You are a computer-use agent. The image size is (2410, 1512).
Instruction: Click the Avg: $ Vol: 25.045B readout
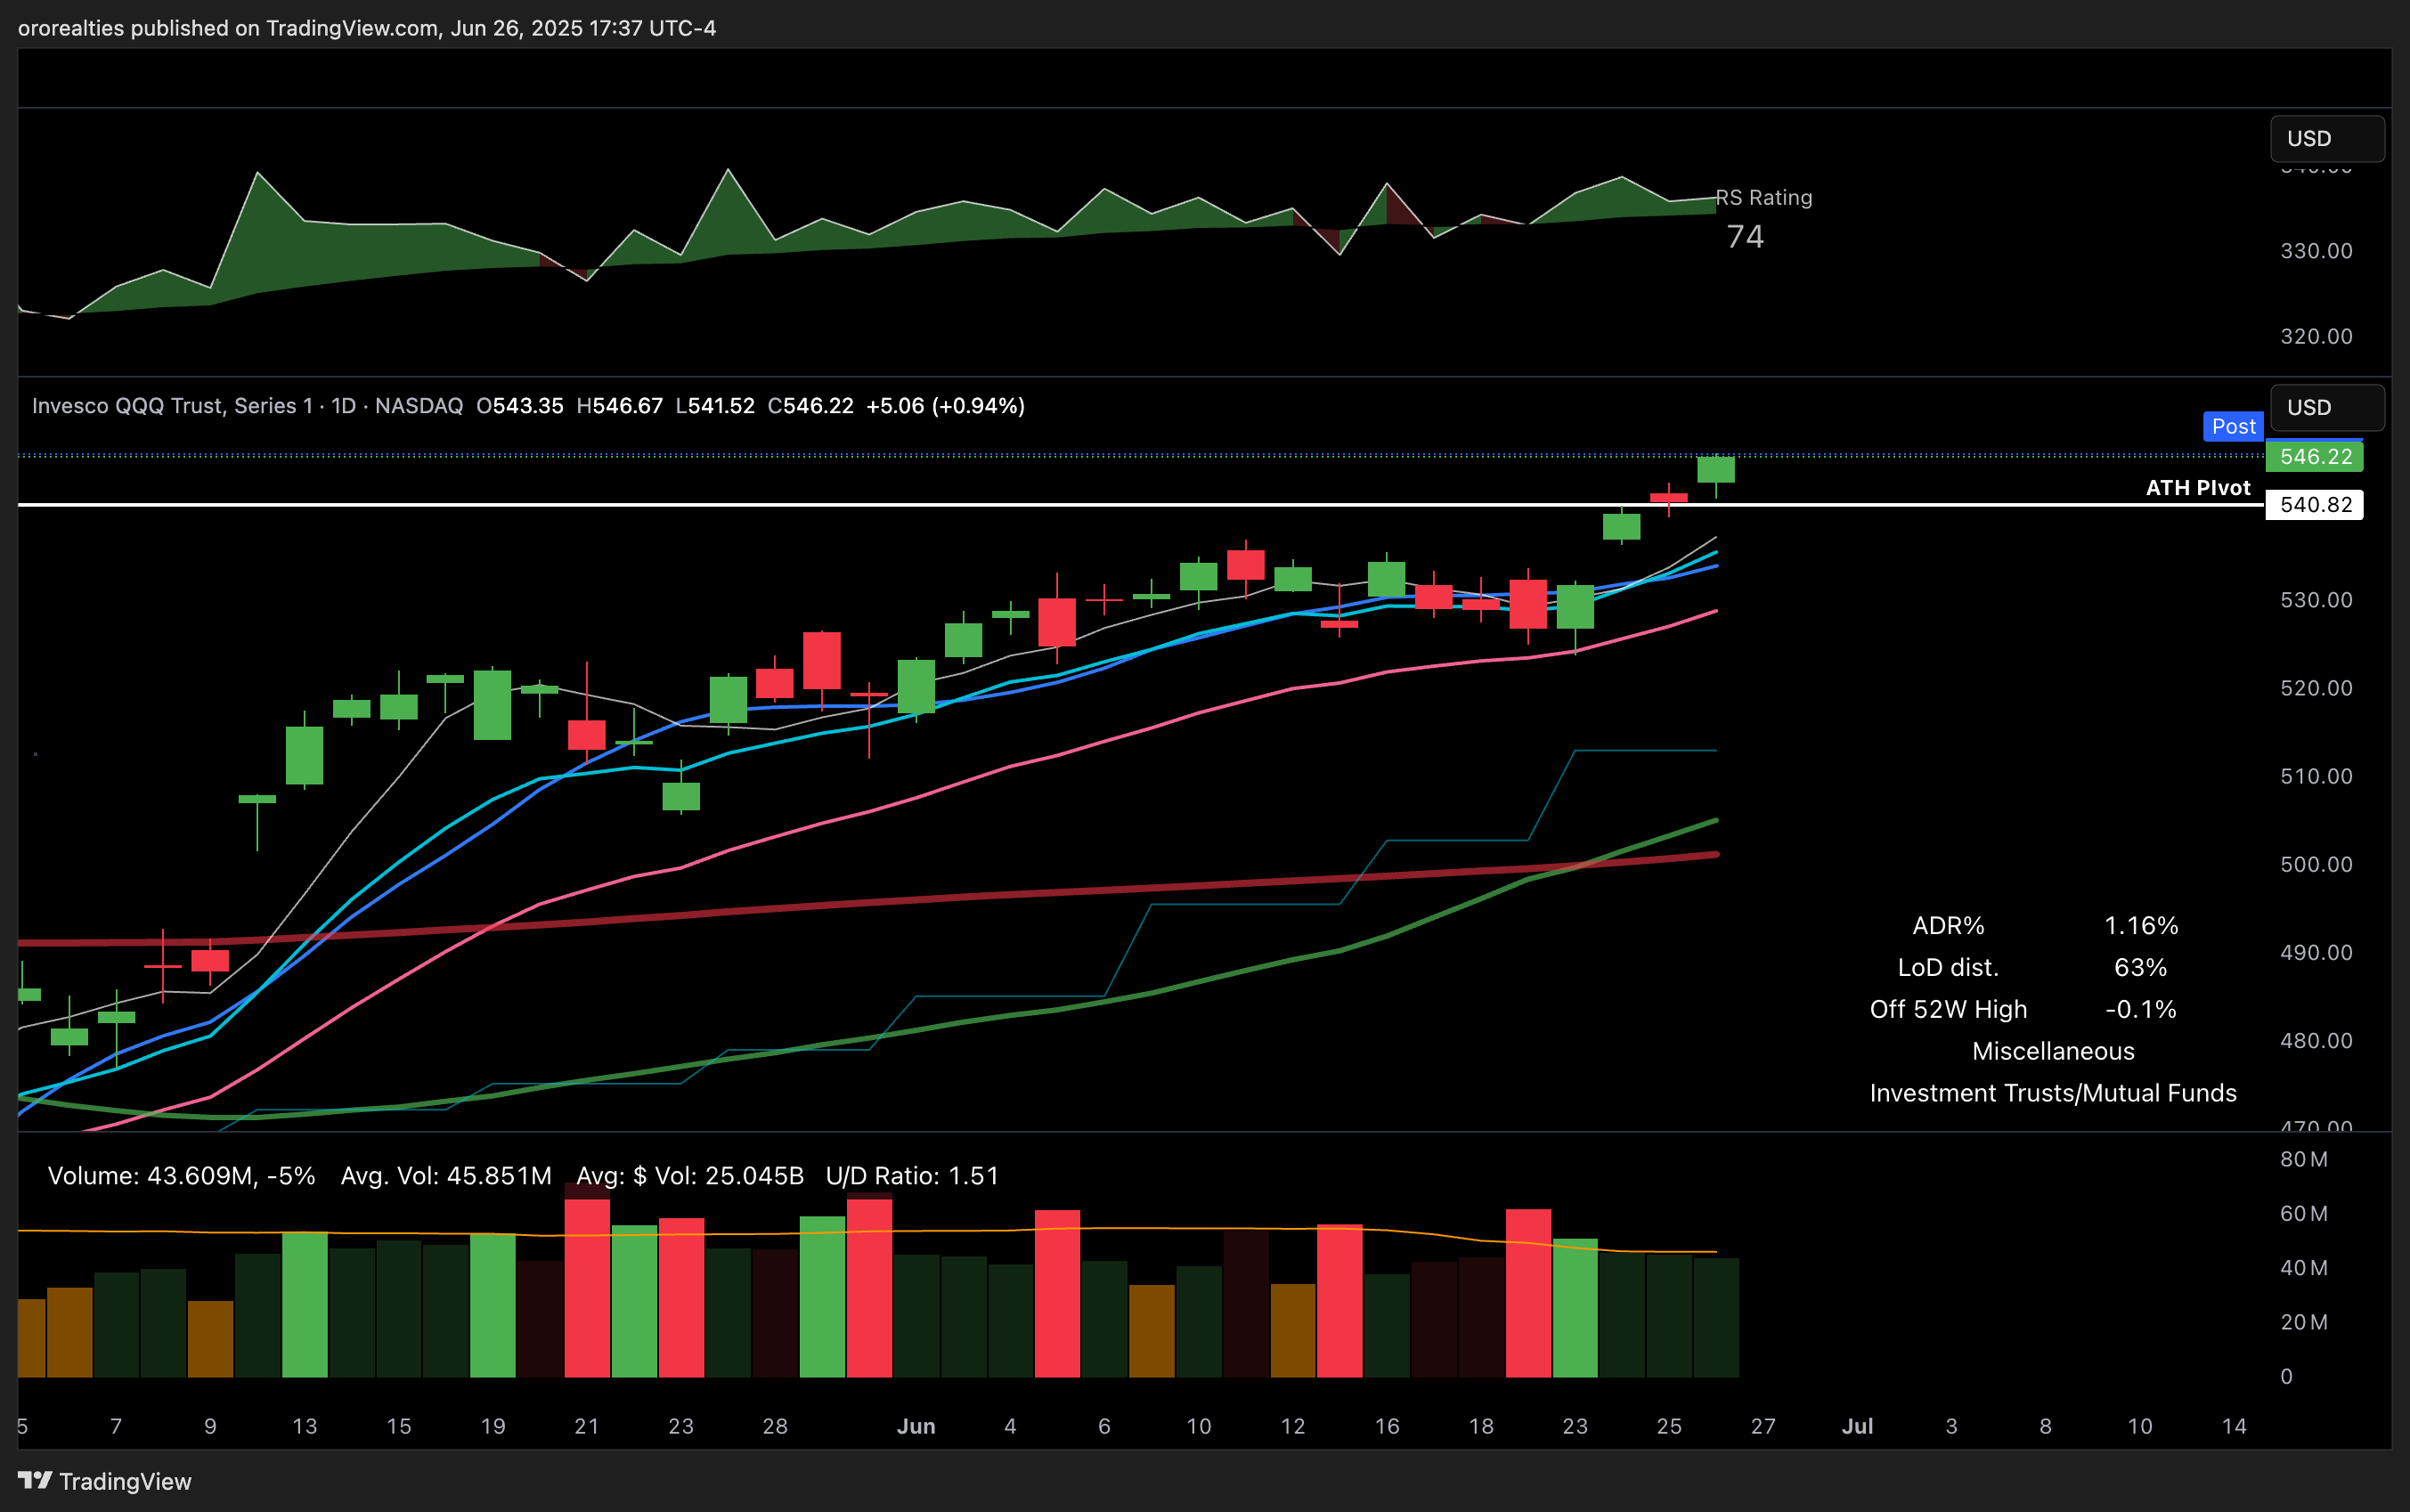(690, 1176)
